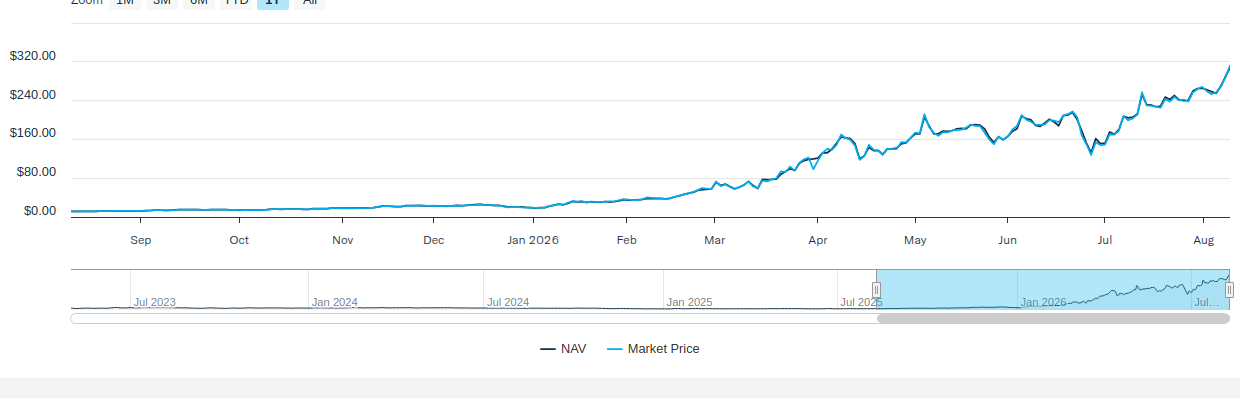
Task: Click the gray scrollbar thumb under navigator
Action: click(x=1053, y=319)
